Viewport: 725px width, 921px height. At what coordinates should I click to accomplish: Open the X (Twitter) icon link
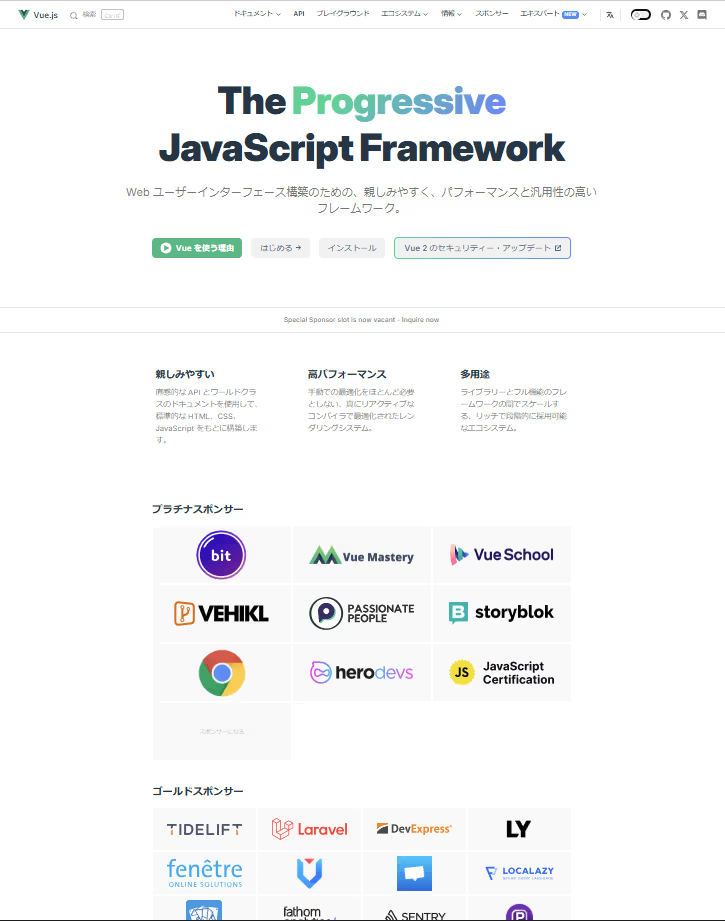pyautogui.click(x=684, y=15)
